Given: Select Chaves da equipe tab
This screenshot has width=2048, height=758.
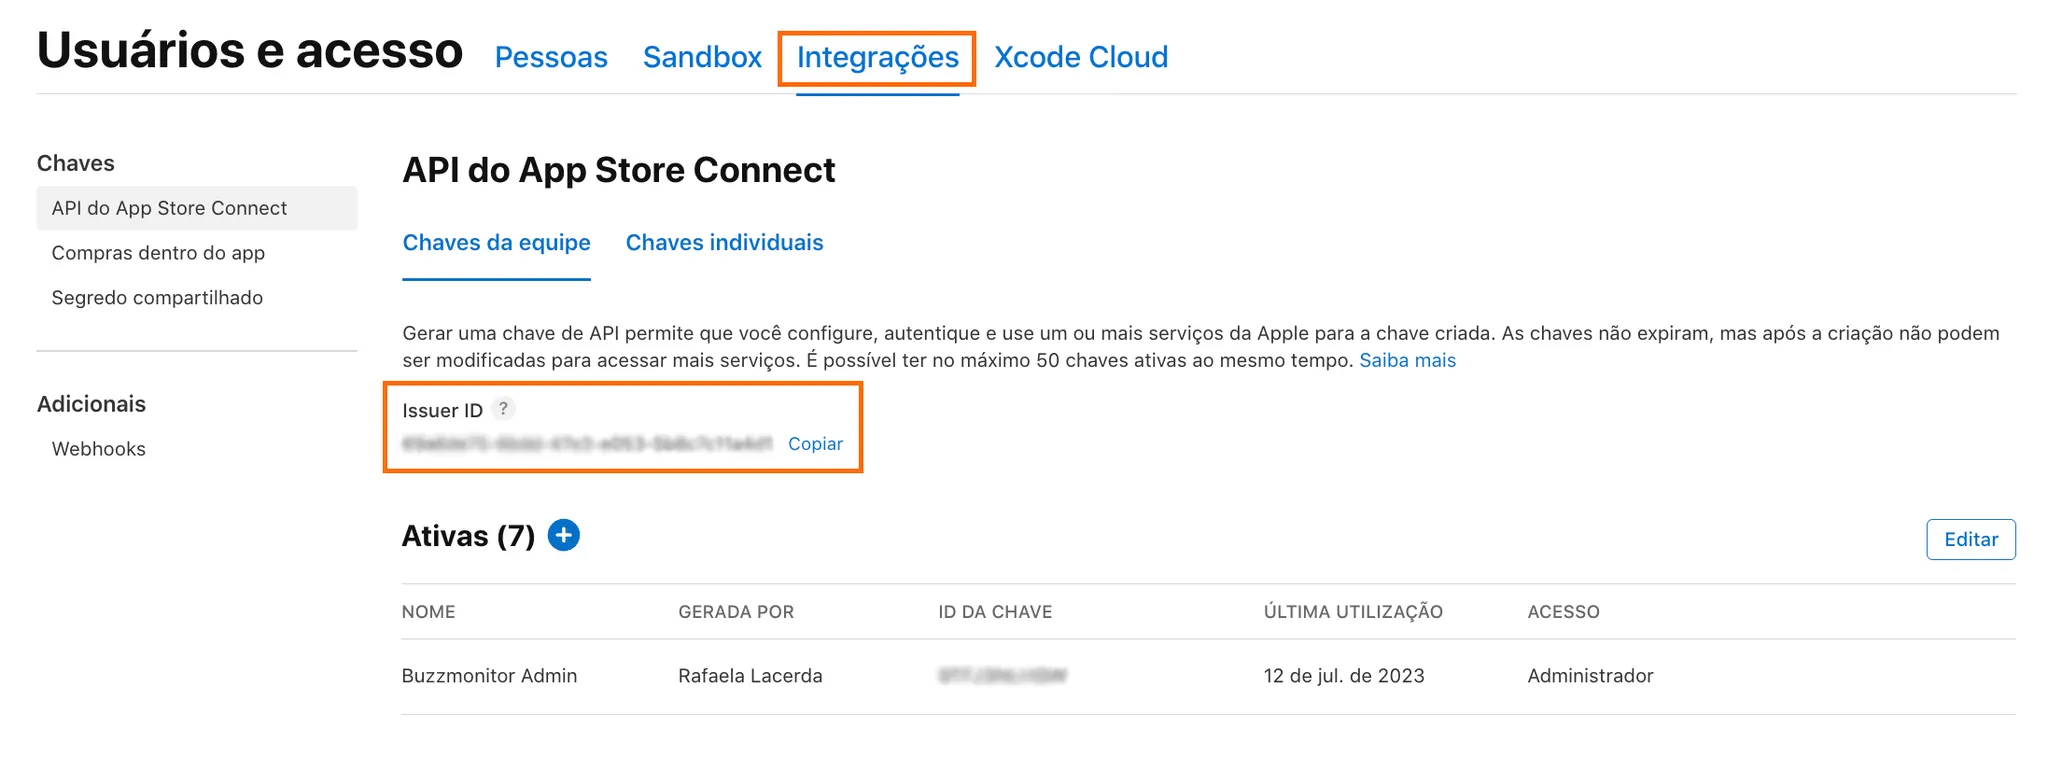Looking at the screenshot, I should pos(496,243).
